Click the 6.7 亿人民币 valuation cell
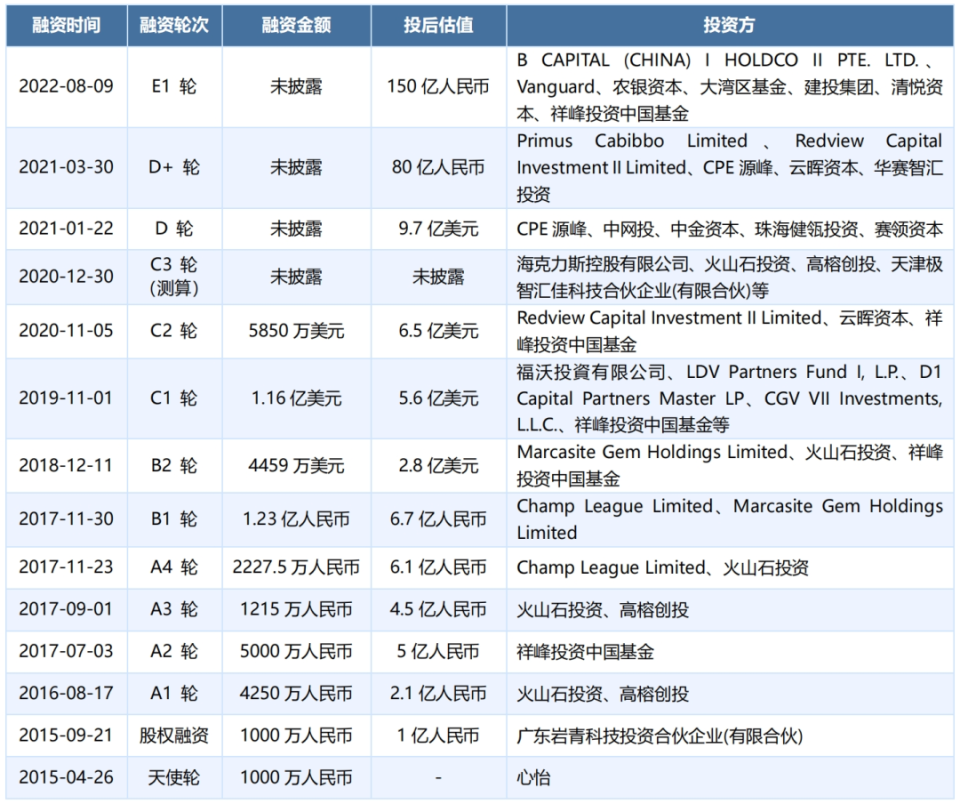Image resolution: width=960 pixels, height=804 pixels. [x=438, y=520]
